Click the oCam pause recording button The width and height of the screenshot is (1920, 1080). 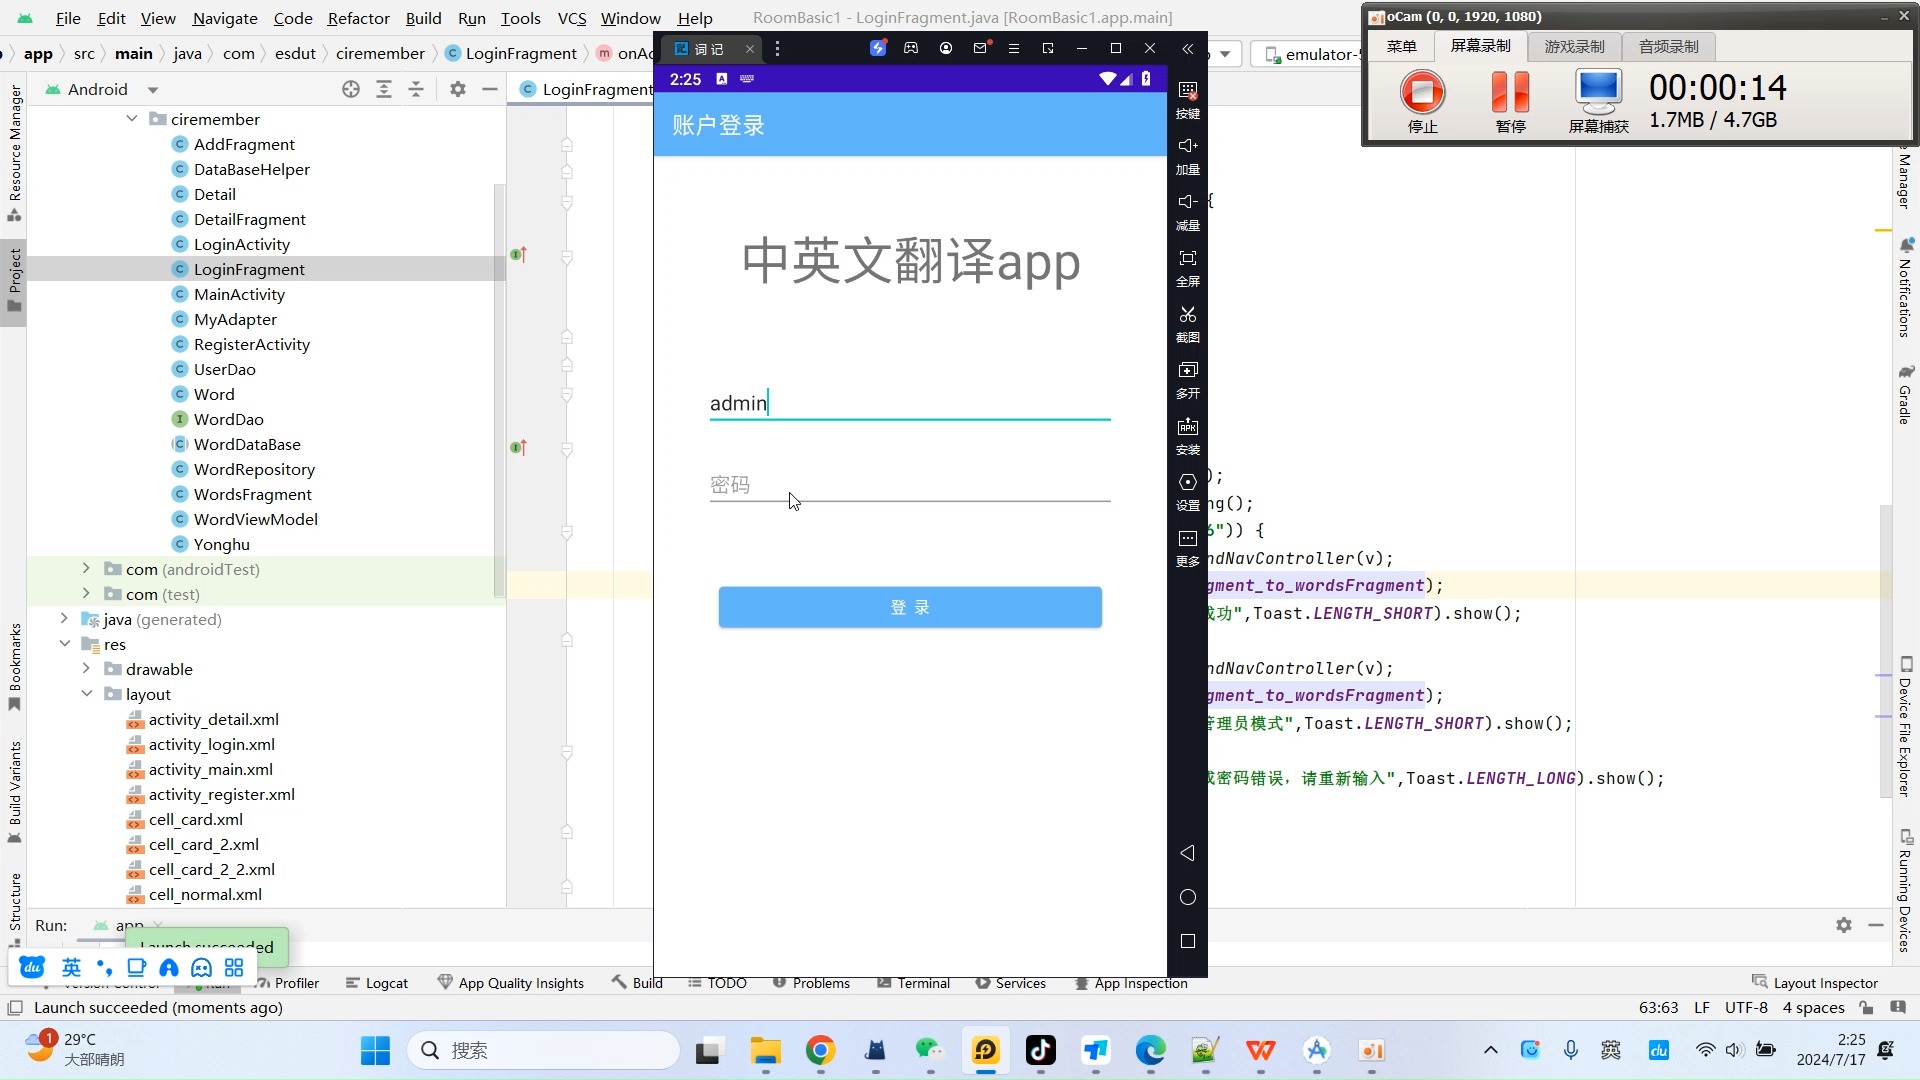(1511, 100)
